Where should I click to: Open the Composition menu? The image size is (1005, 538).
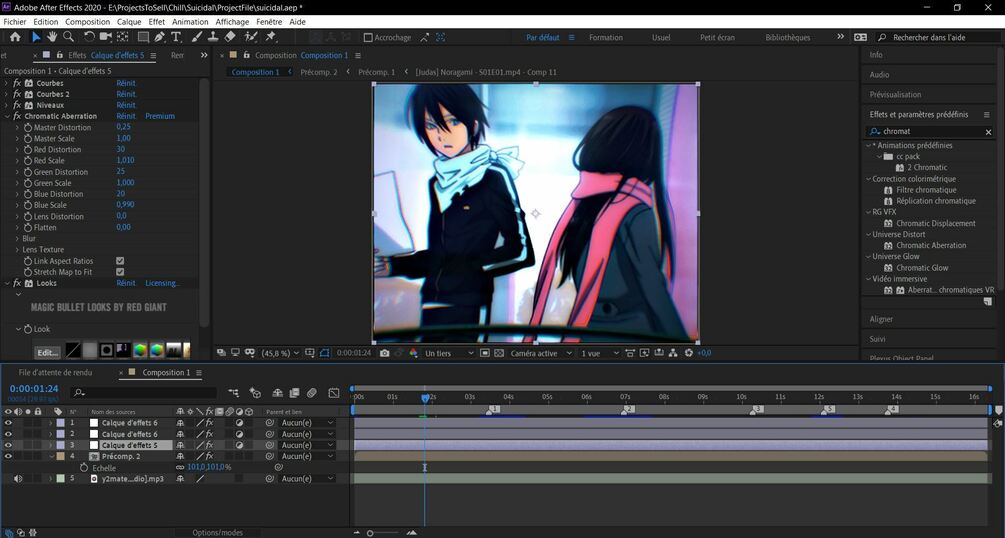(88, 22)
